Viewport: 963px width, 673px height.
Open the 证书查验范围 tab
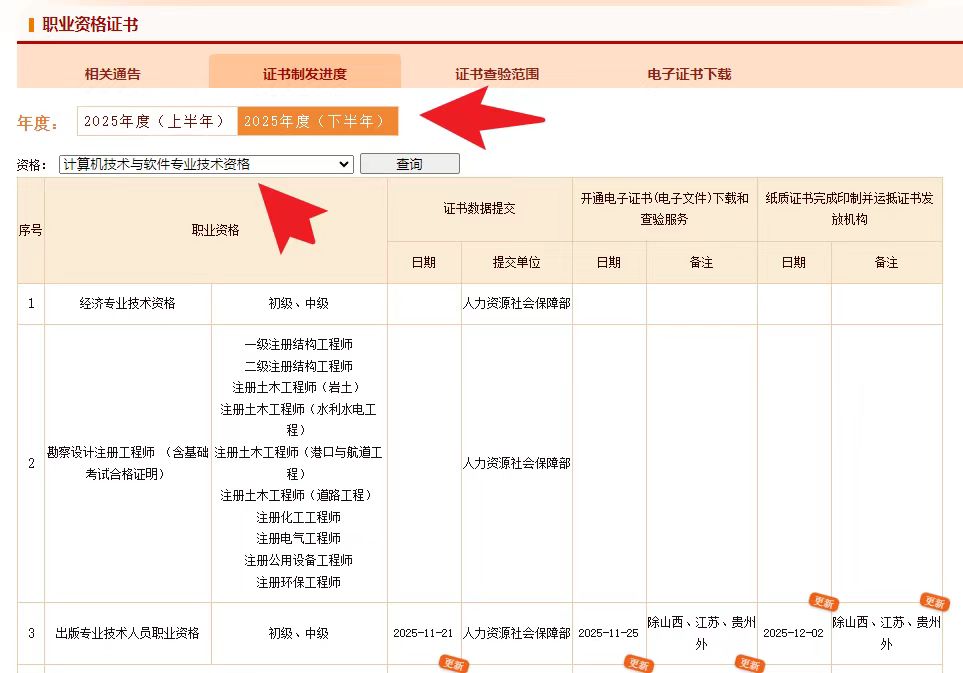click(497, 74)
